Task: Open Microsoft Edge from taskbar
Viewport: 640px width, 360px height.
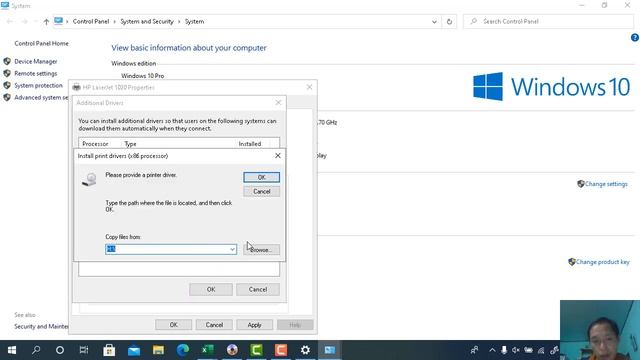Action: pos(183,350)
